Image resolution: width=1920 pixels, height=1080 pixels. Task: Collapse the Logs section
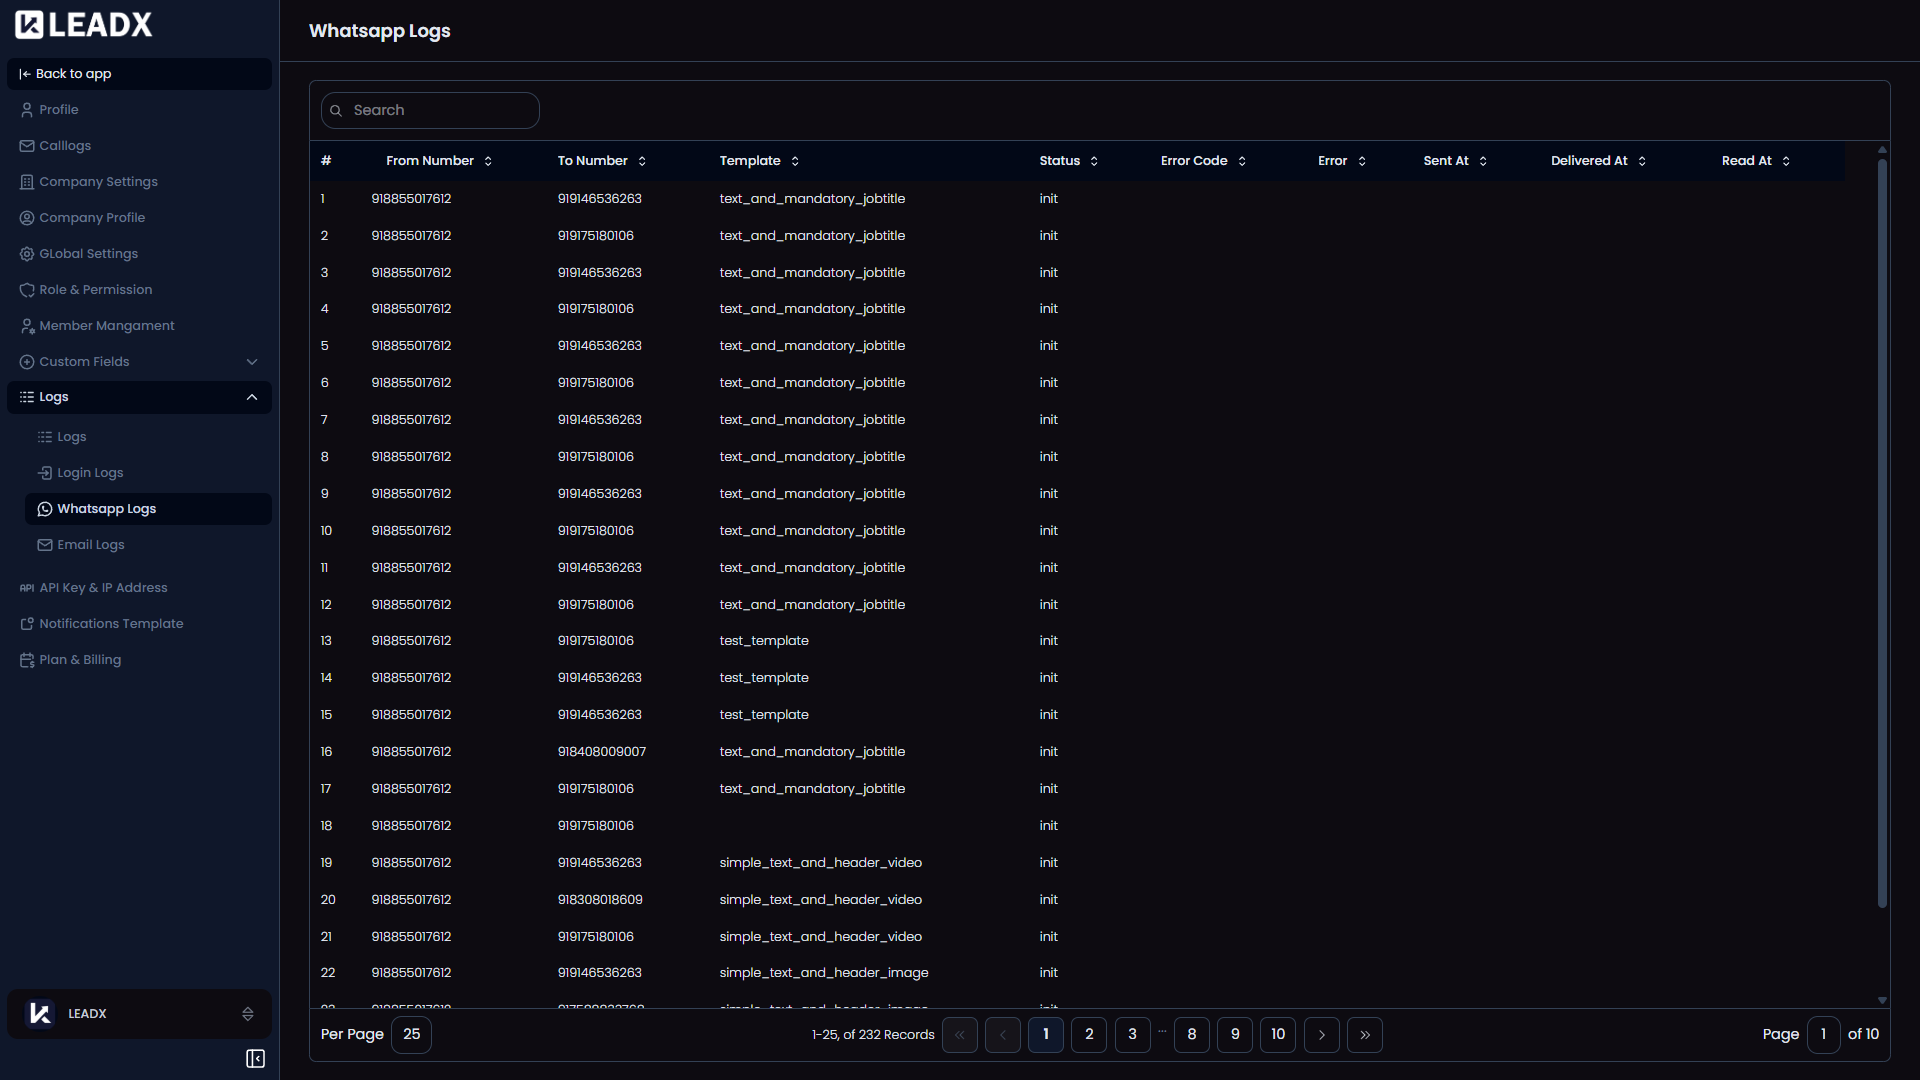252,397
